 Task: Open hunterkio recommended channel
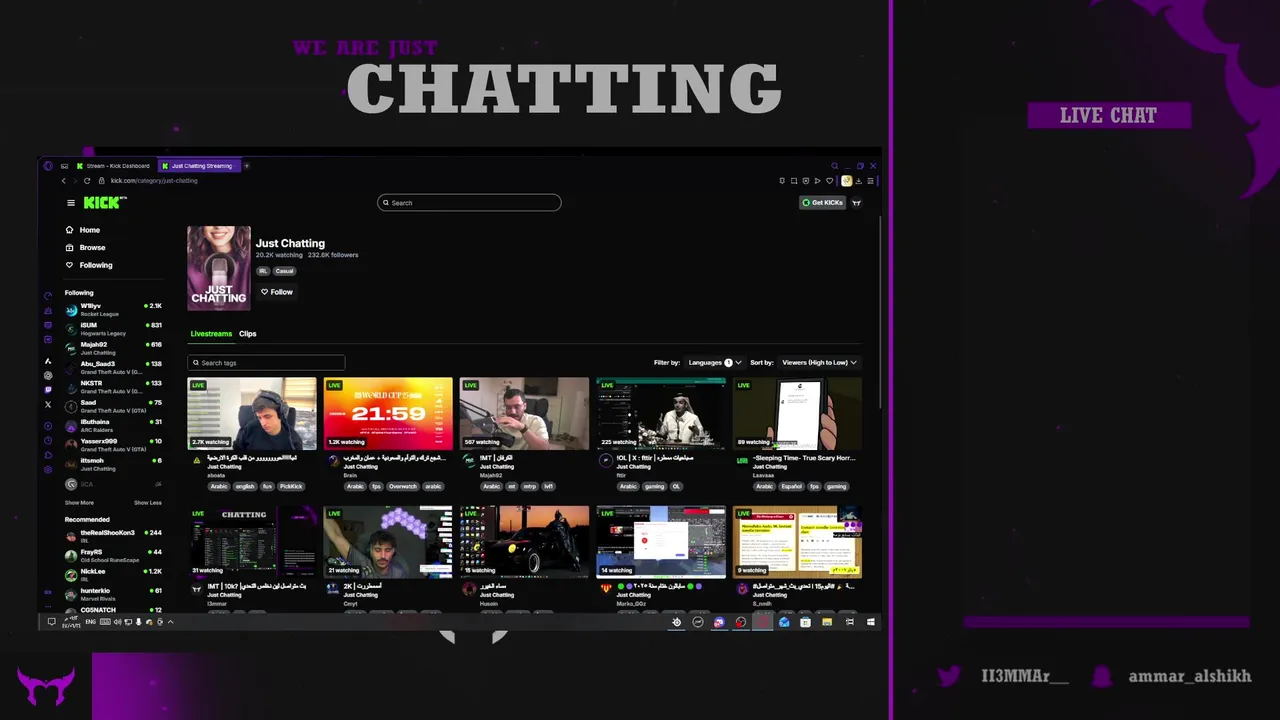tap(113, 594)
